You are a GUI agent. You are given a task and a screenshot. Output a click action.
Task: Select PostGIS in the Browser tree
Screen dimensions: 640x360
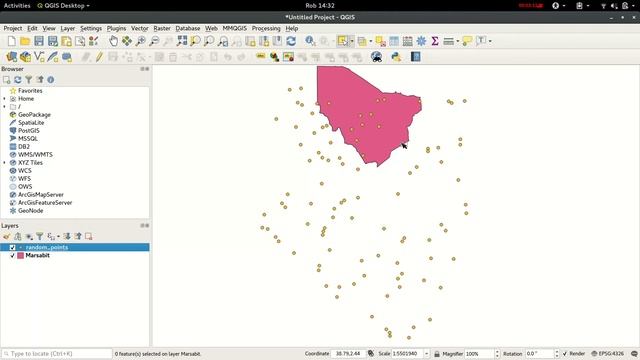(29, 131)
